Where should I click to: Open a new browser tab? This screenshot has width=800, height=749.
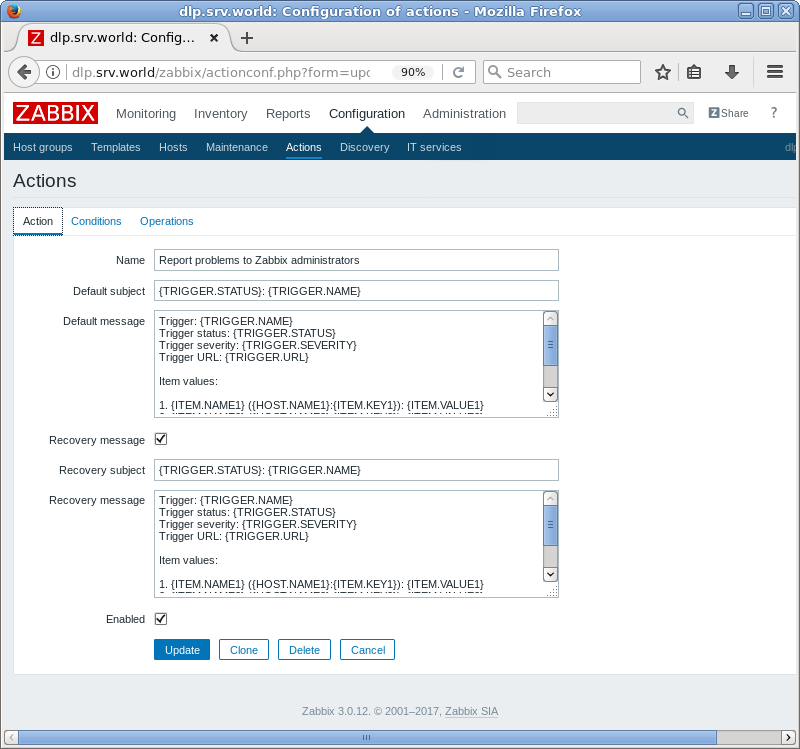[x=247, y=38]
